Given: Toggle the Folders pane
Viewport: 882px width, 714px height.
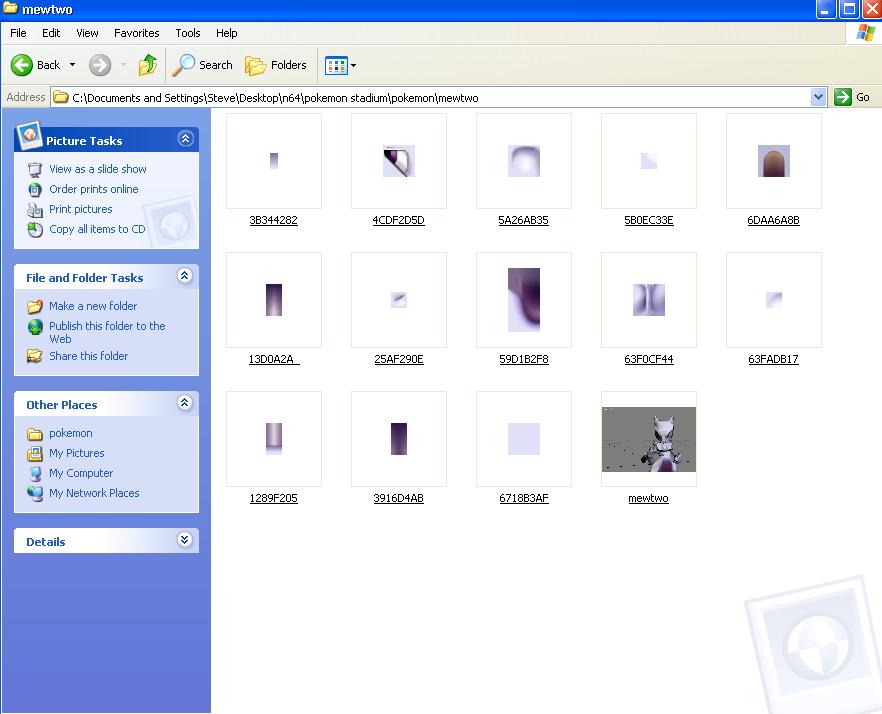Looking at the screenshot, I should (276, 65).
